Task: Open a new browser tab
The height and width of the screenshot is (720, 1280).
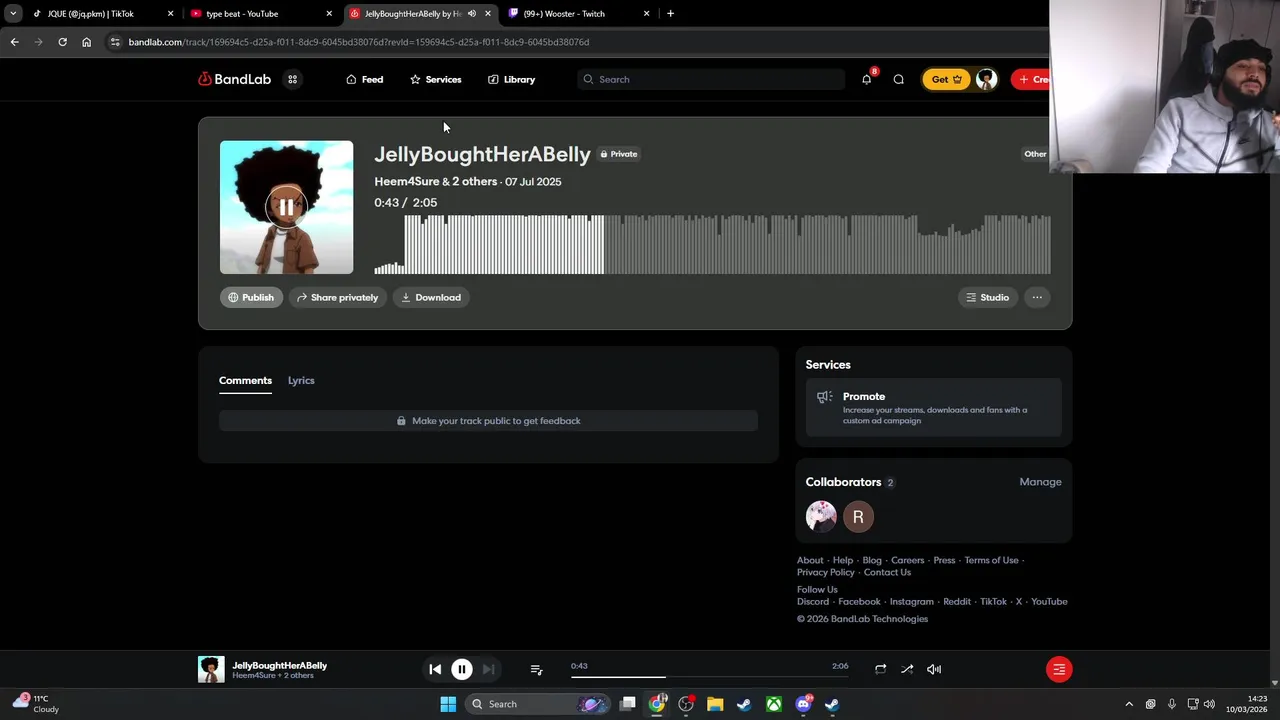Action: click(x=670, y=14)
